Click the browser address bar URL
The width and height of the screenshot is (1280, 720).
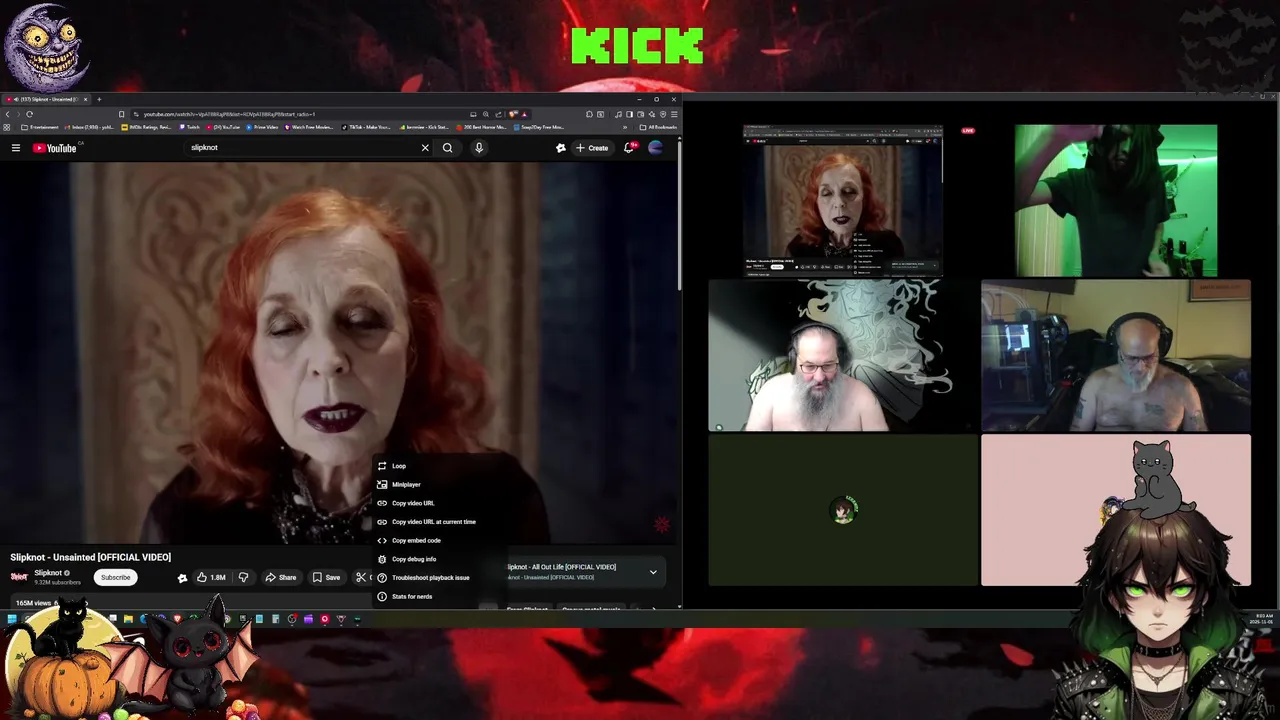tap(229, 114)
